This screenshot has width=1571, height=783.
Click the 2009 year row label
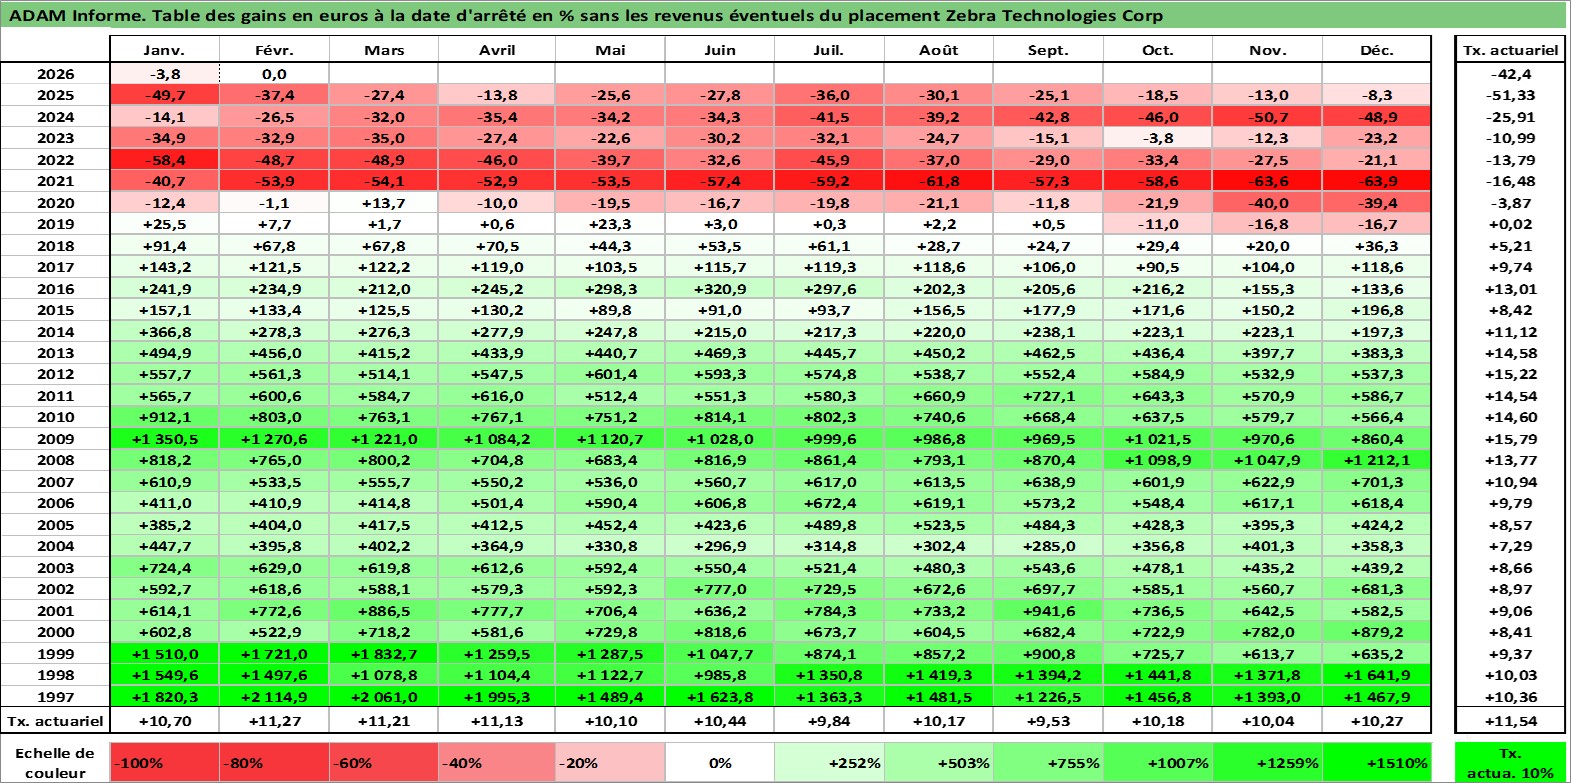point(55,439)
